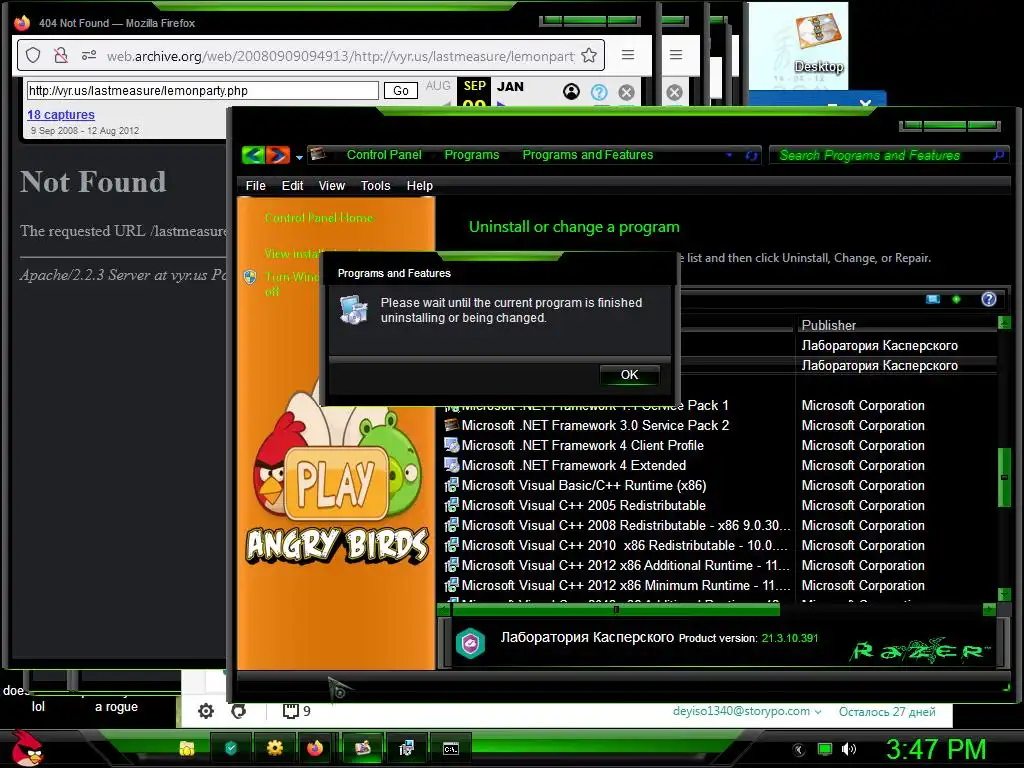The width and height of the screenshot is (1024, 768).
Task: Click OK in the Programs and Features dialog
Action: [629, 375]
